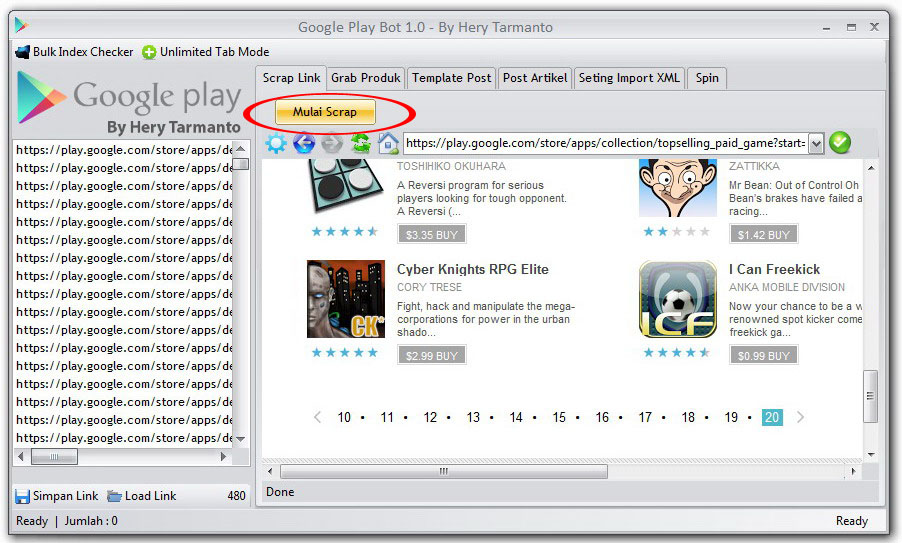Screen dimensions: 902x543
Task: Select first link in the list
Action: pos(124,150)
